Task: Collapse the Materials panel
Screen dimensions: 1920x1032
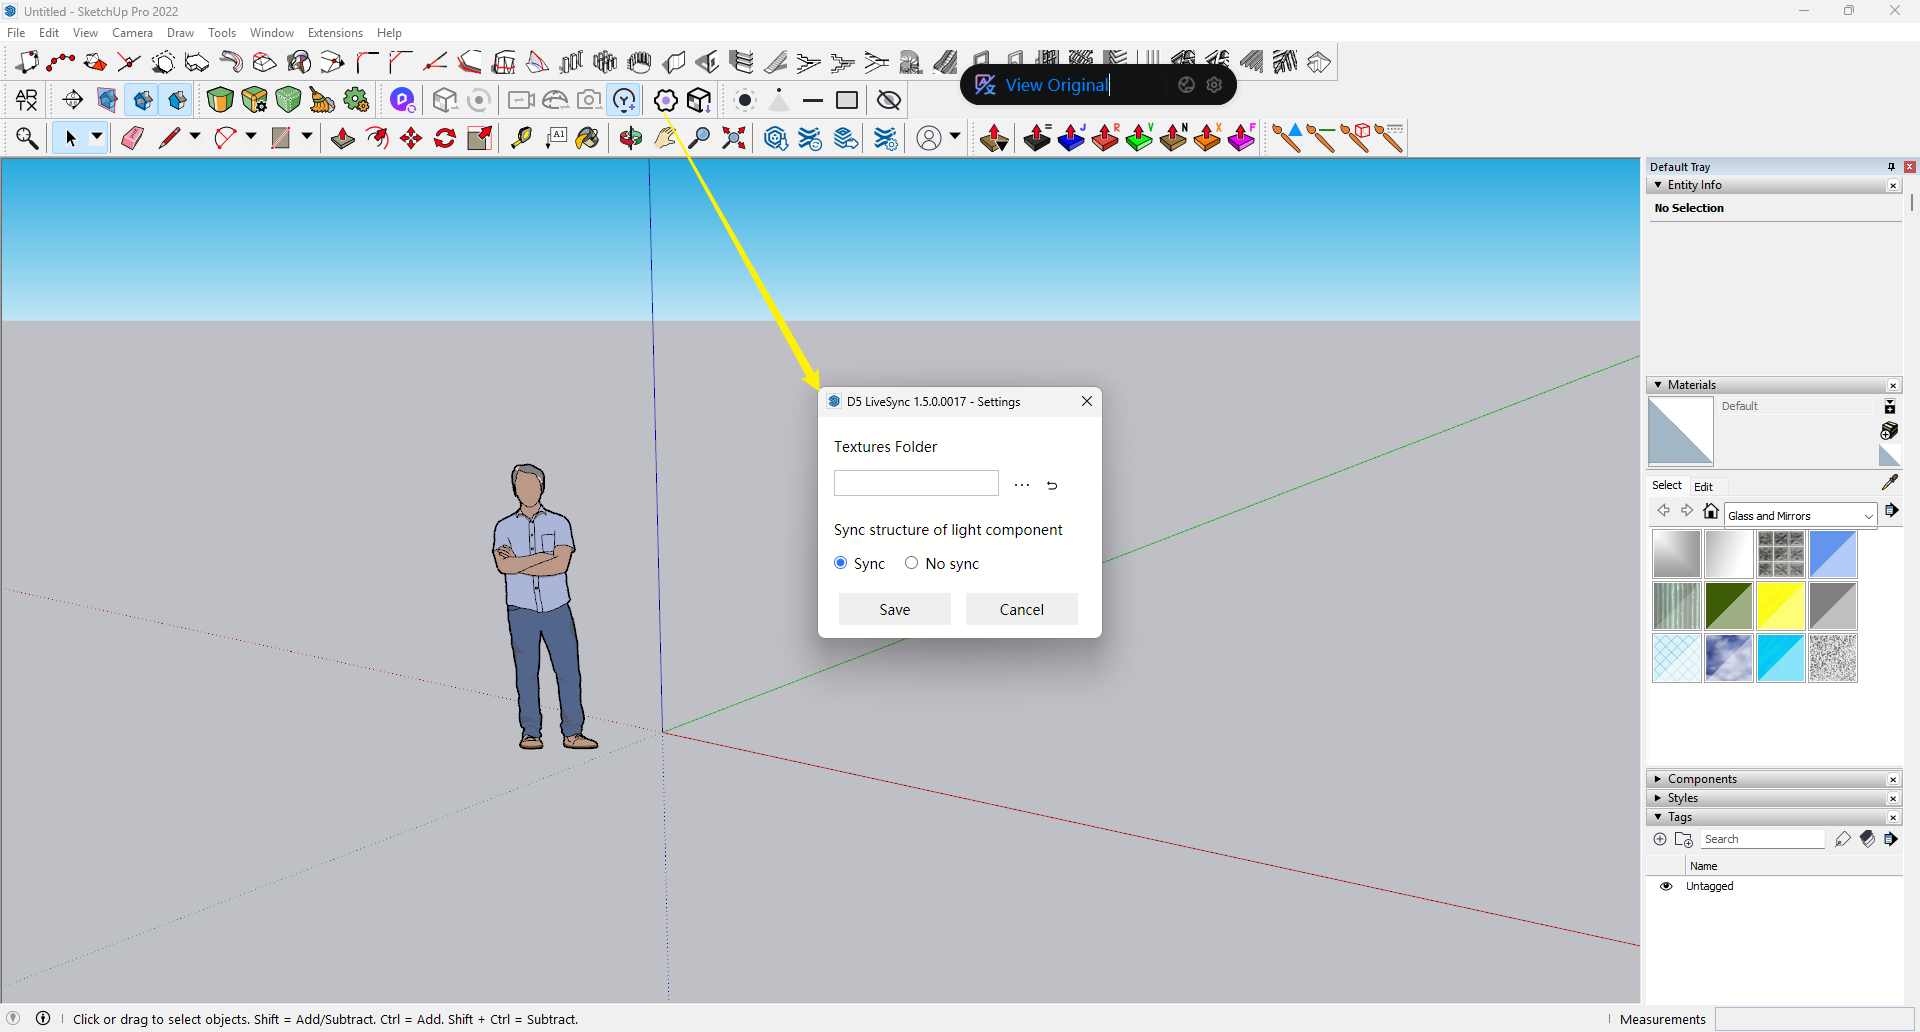Action: (x=1658, y=385)
